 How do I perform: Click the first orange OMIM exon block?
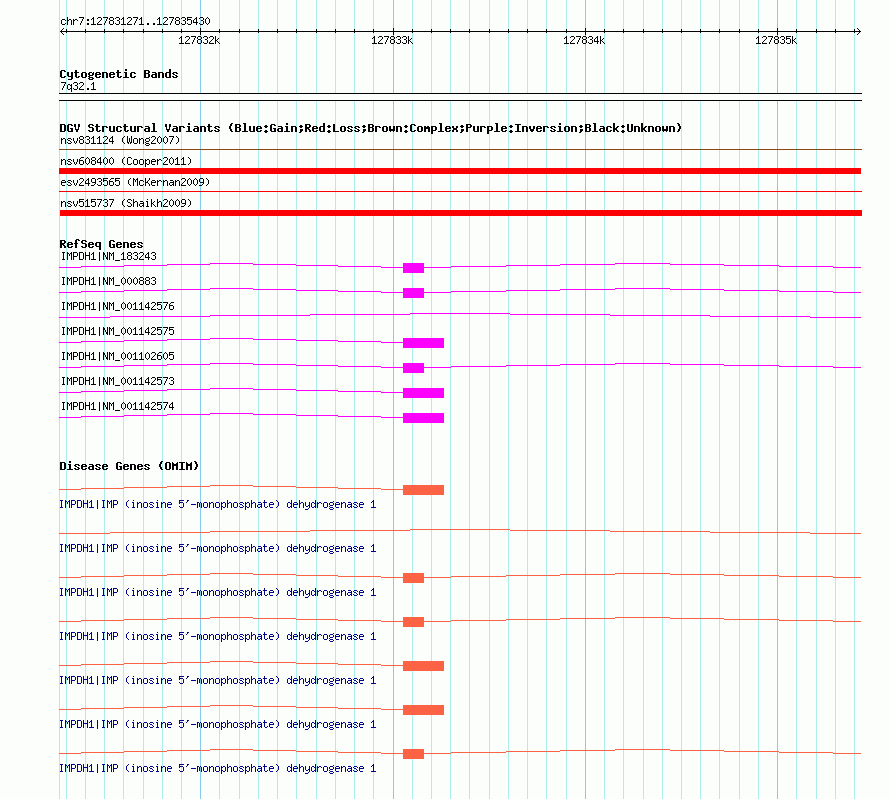click(423, 490)
